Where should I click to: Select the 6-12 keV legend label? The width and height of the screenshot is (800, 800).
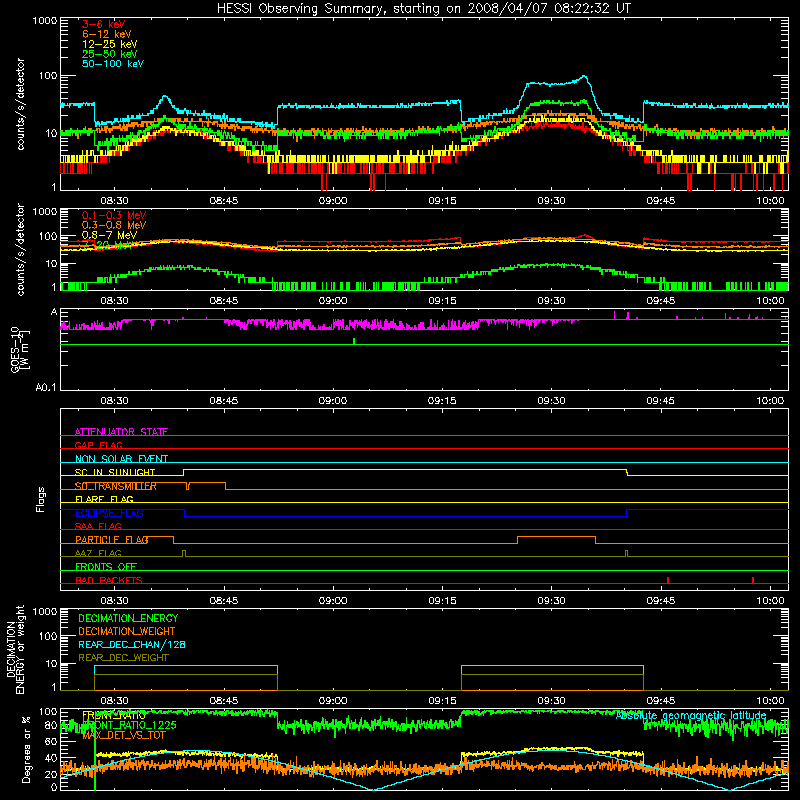click(x=107, y=34)
